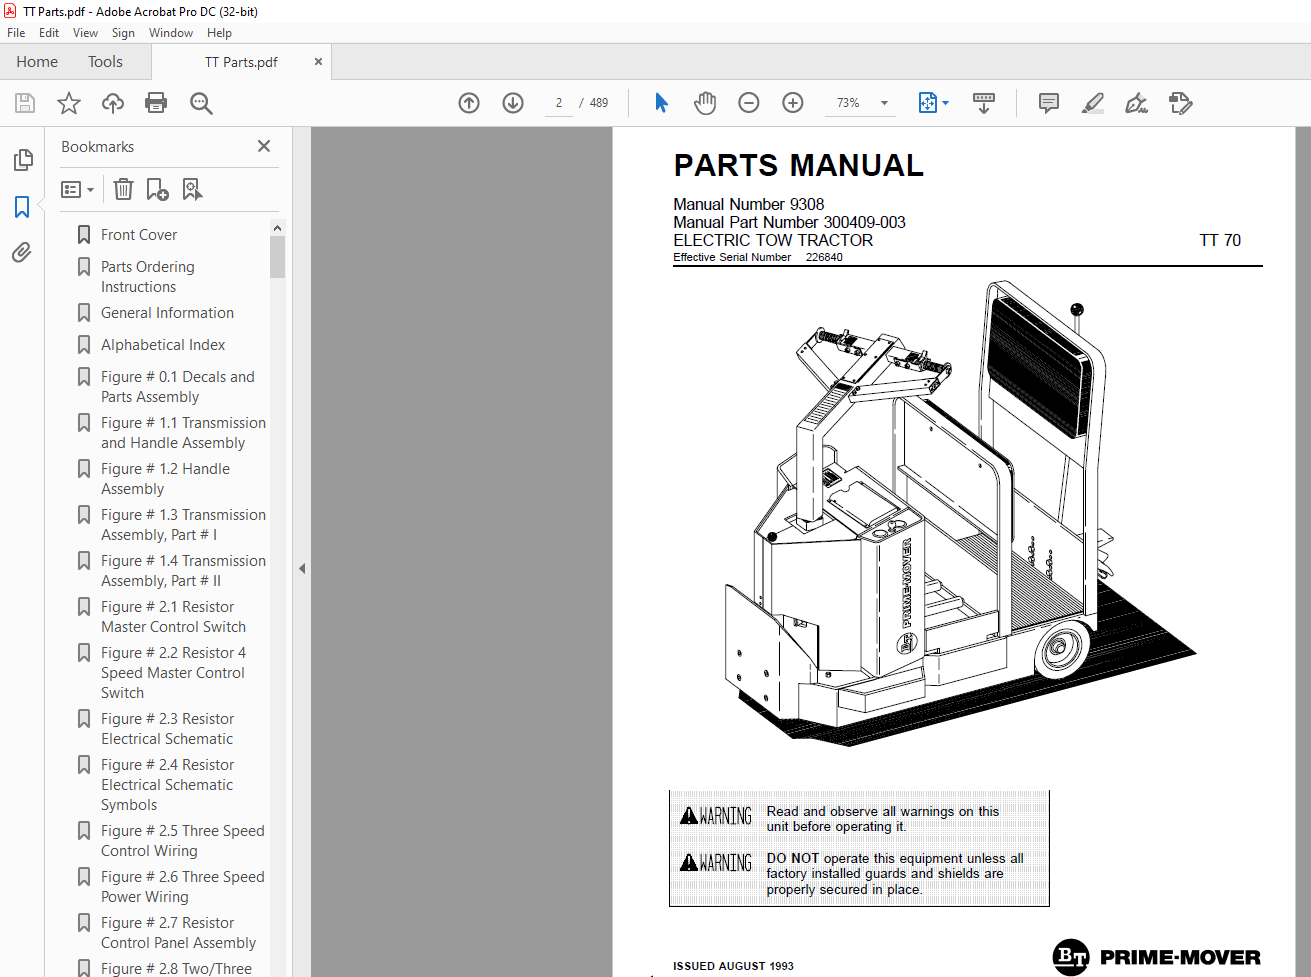This screenshot has width=1311, height=977.
Task: Open Figure # 1.2 Handle Assembly bookmark
Action: pos(165,479)
